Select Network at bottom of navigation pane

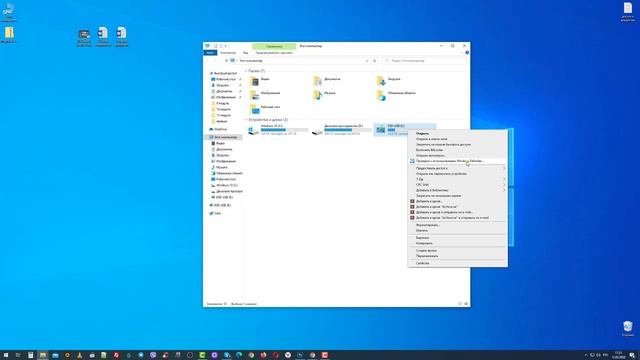215,213
